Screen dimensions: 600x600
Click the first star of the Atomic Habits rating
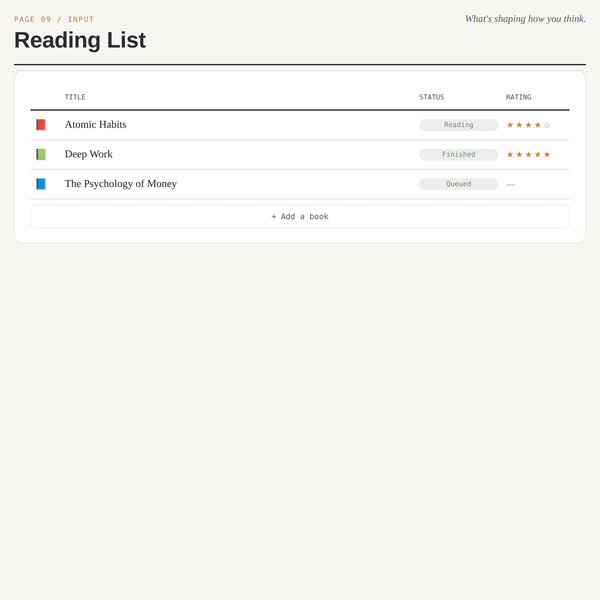(510, 125)
